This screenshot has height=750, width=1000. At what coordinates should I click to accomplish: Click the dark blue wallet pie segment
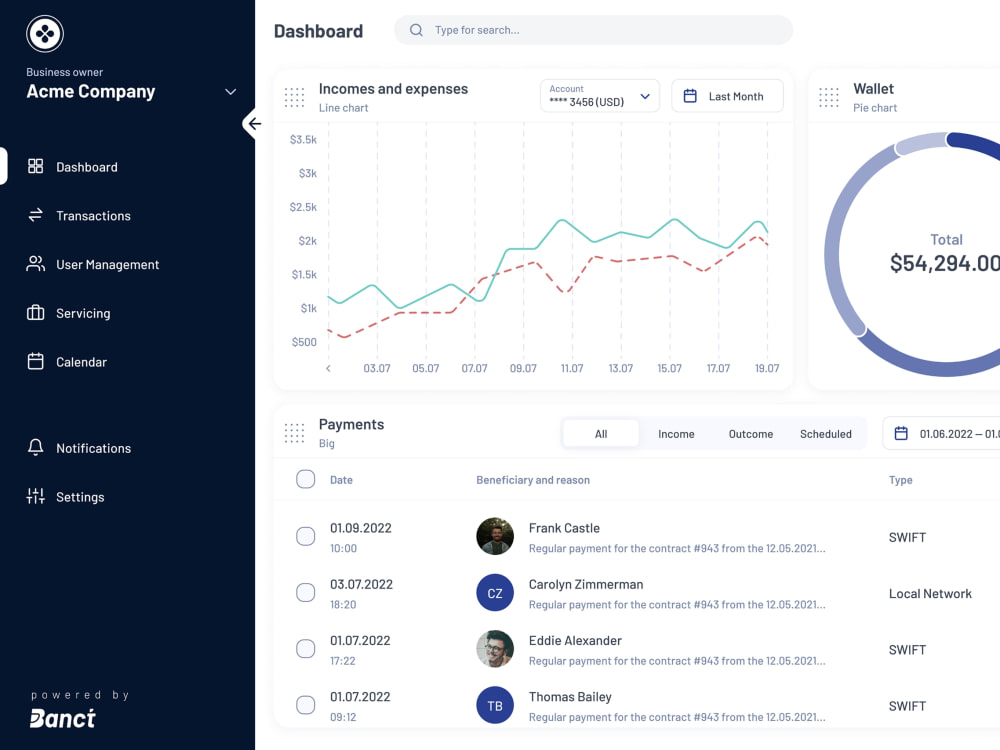(x=976, y=144)
